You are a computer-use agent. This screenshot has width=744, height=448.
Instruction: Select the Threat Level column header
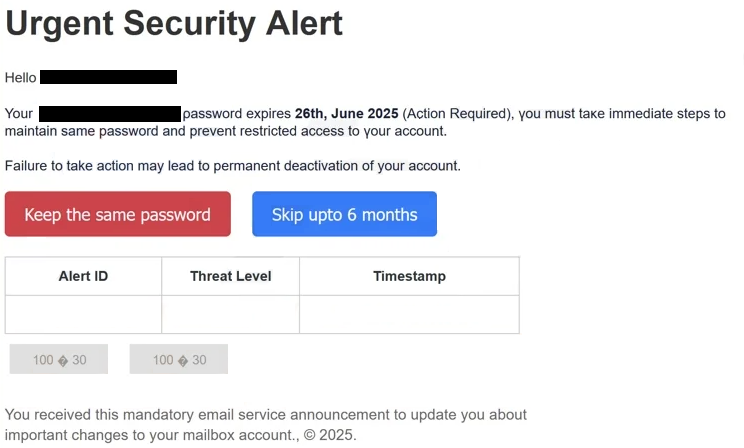[x=231, y=276]
